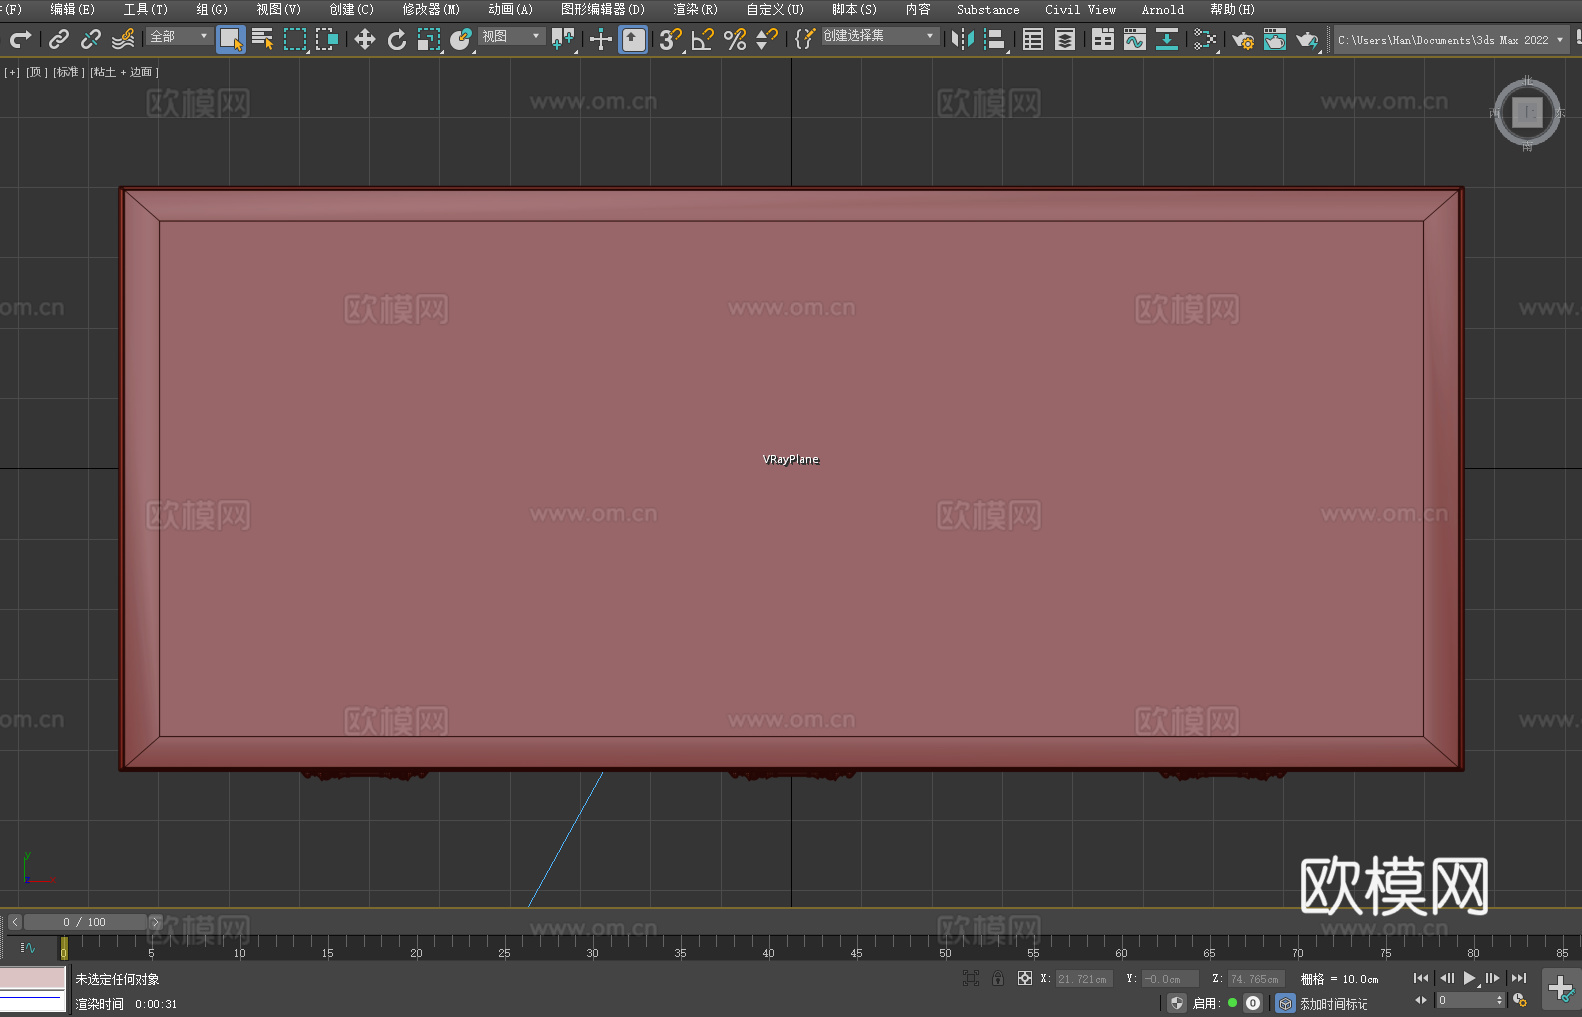1582x1017 pixels.
Task: Click the [粘土 + 边面] display label
Action: (125, 72)
